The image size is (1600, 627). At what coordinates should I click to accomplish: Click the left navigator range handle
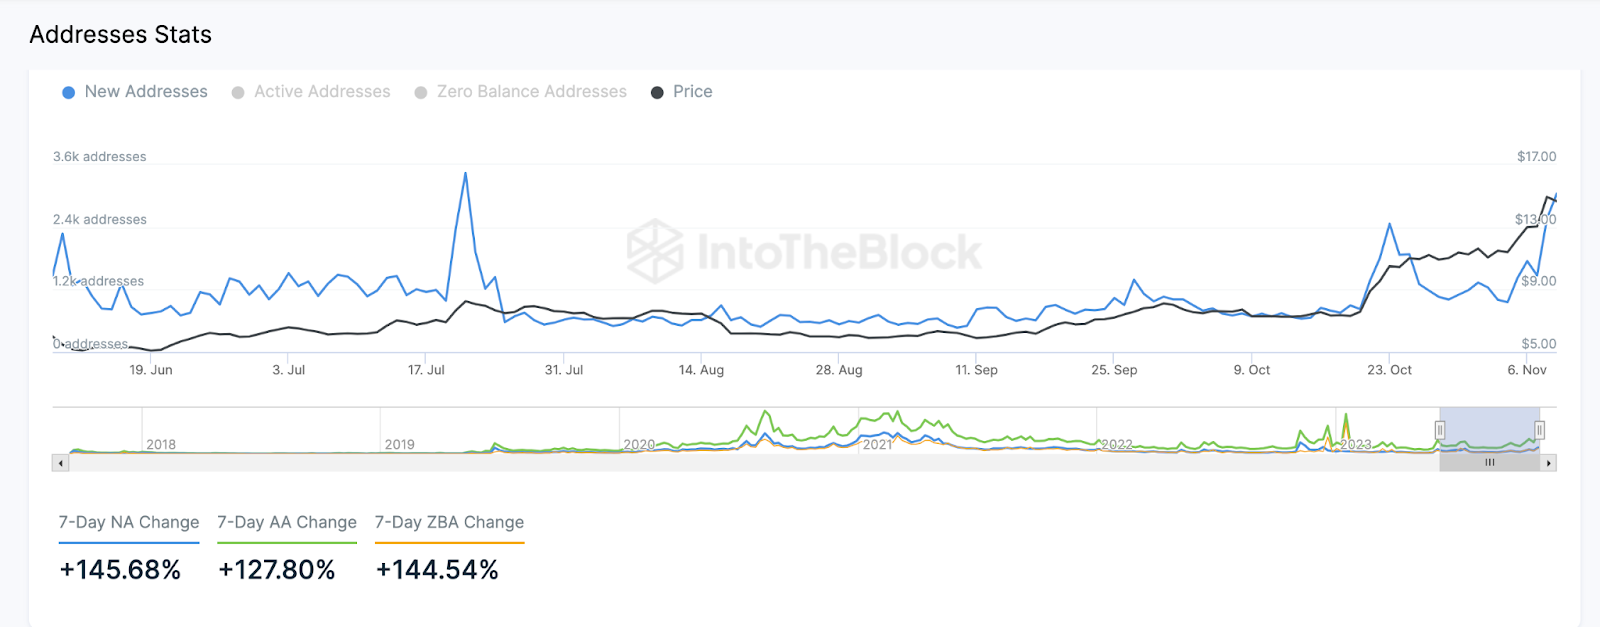(1440, 430)
